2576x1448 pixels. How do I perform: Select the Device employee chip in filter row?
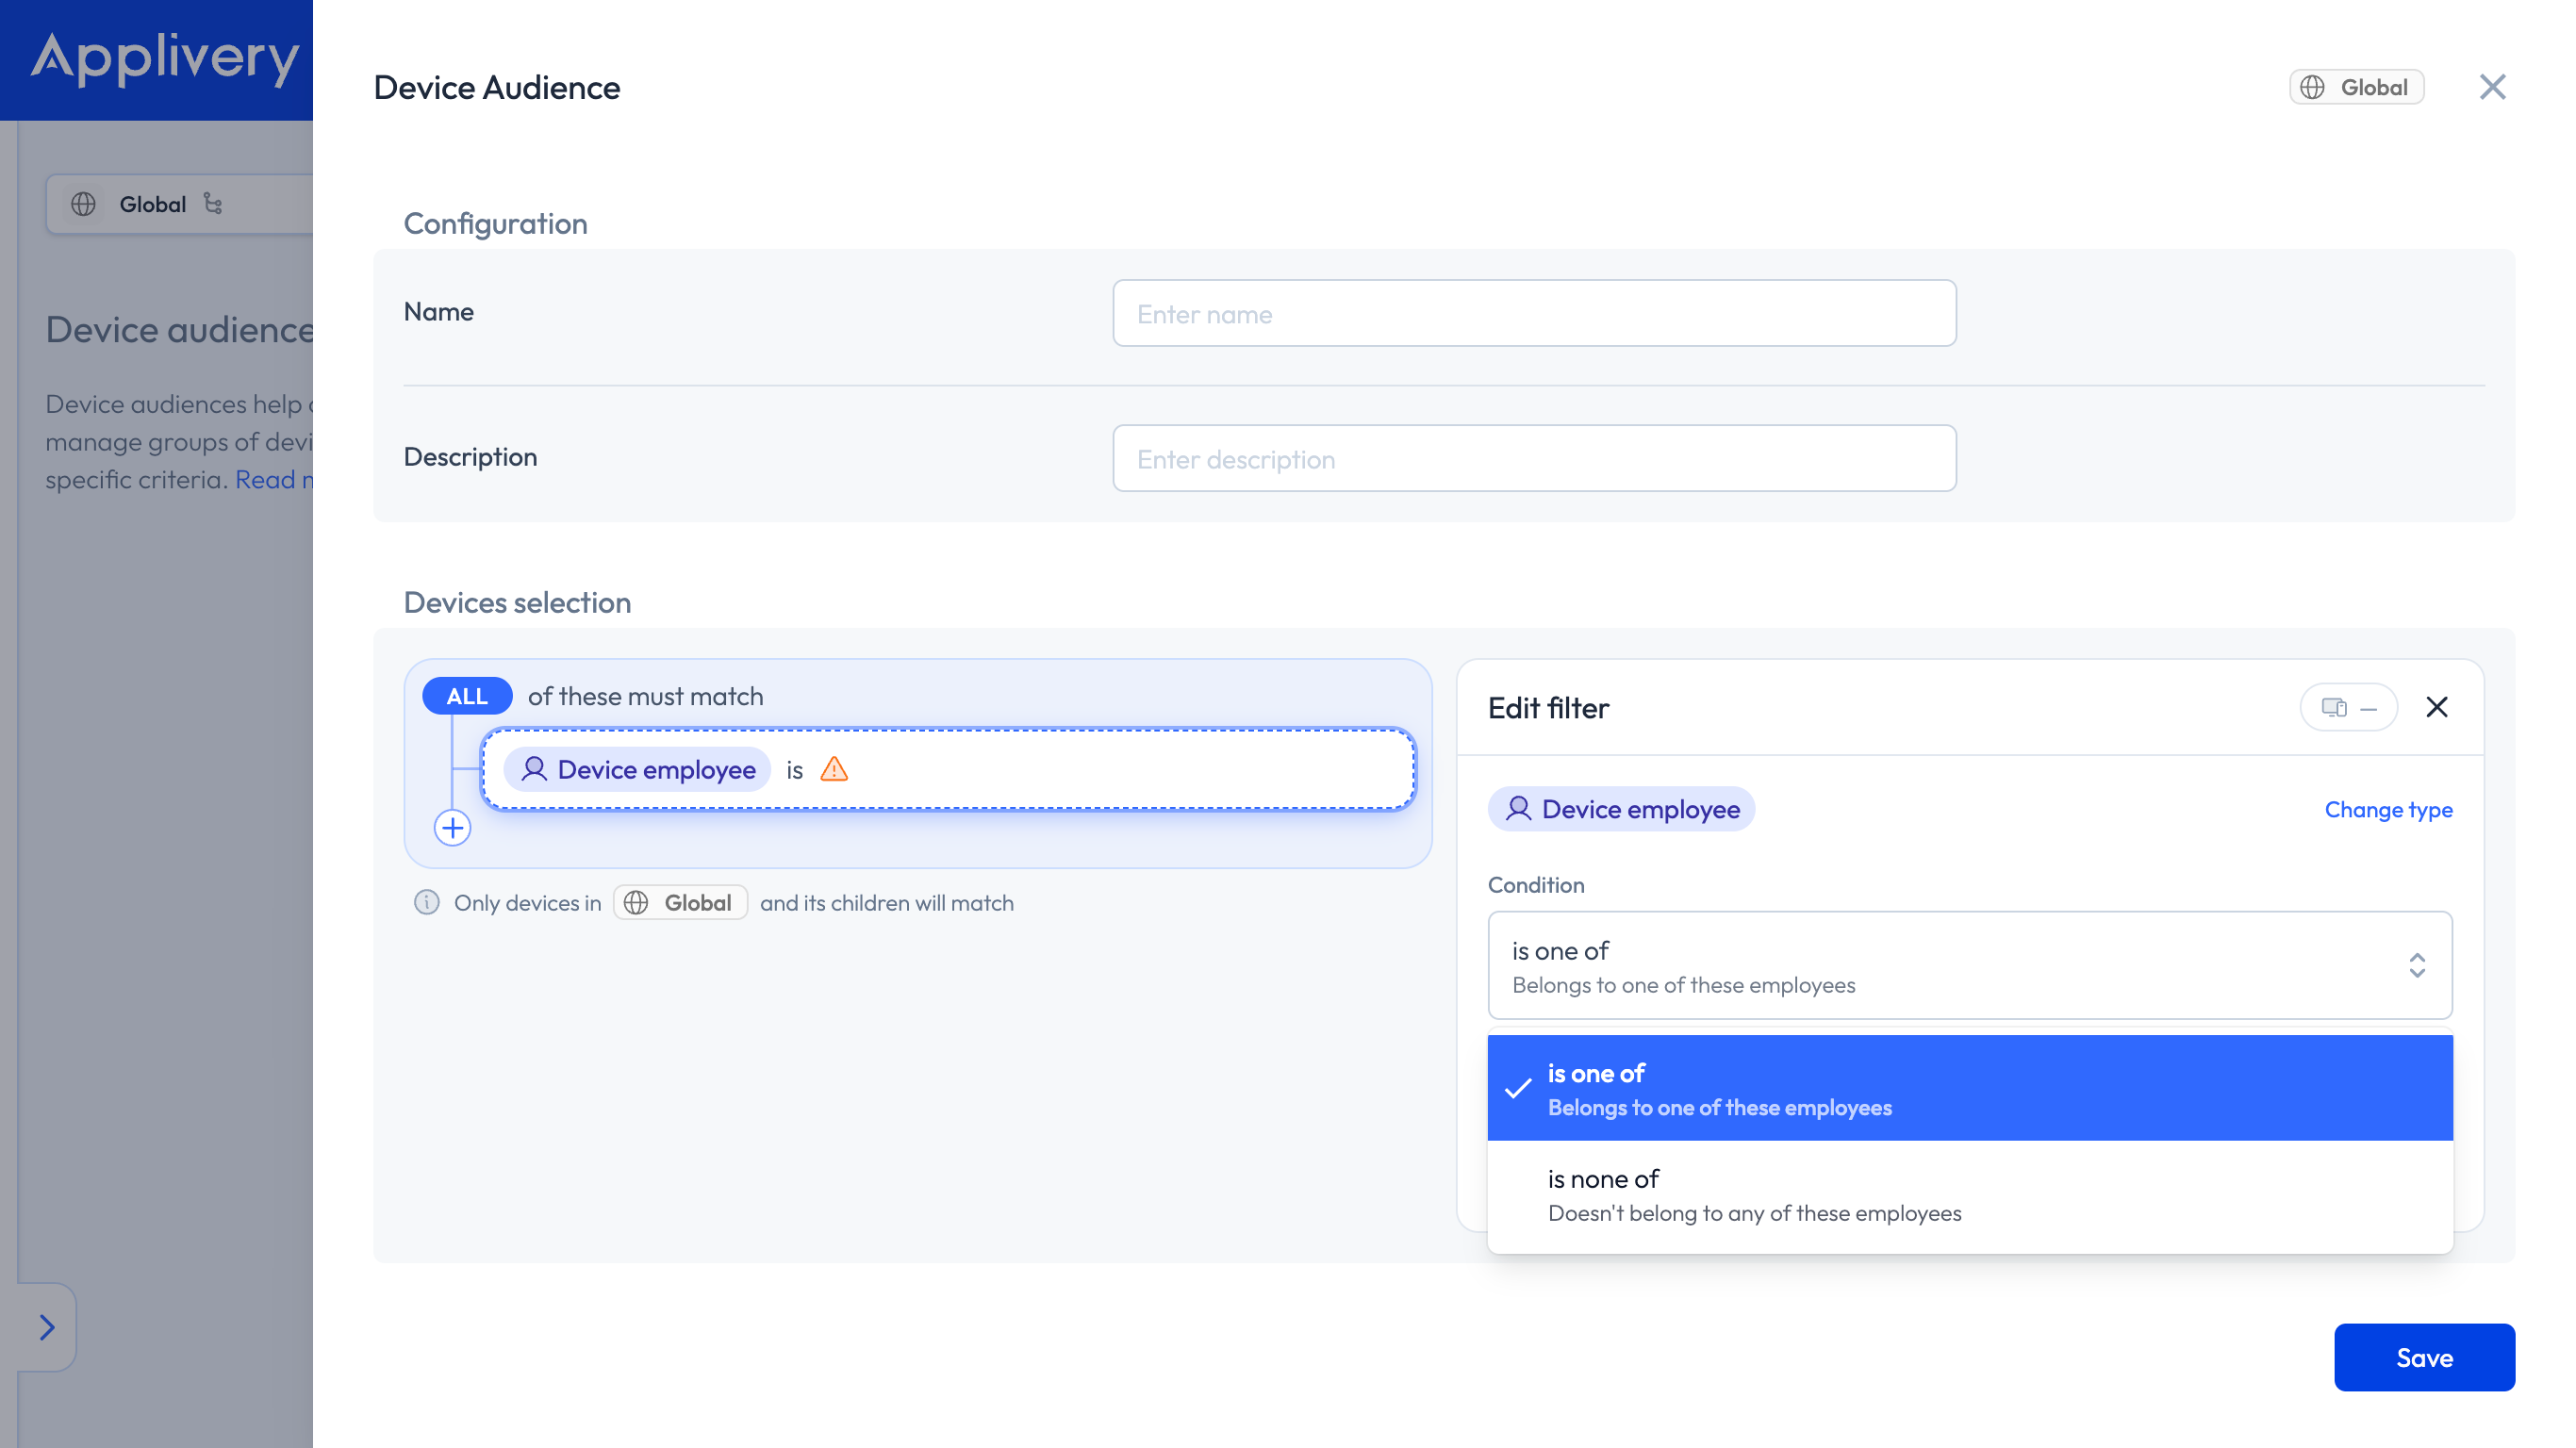coord(637,769)
